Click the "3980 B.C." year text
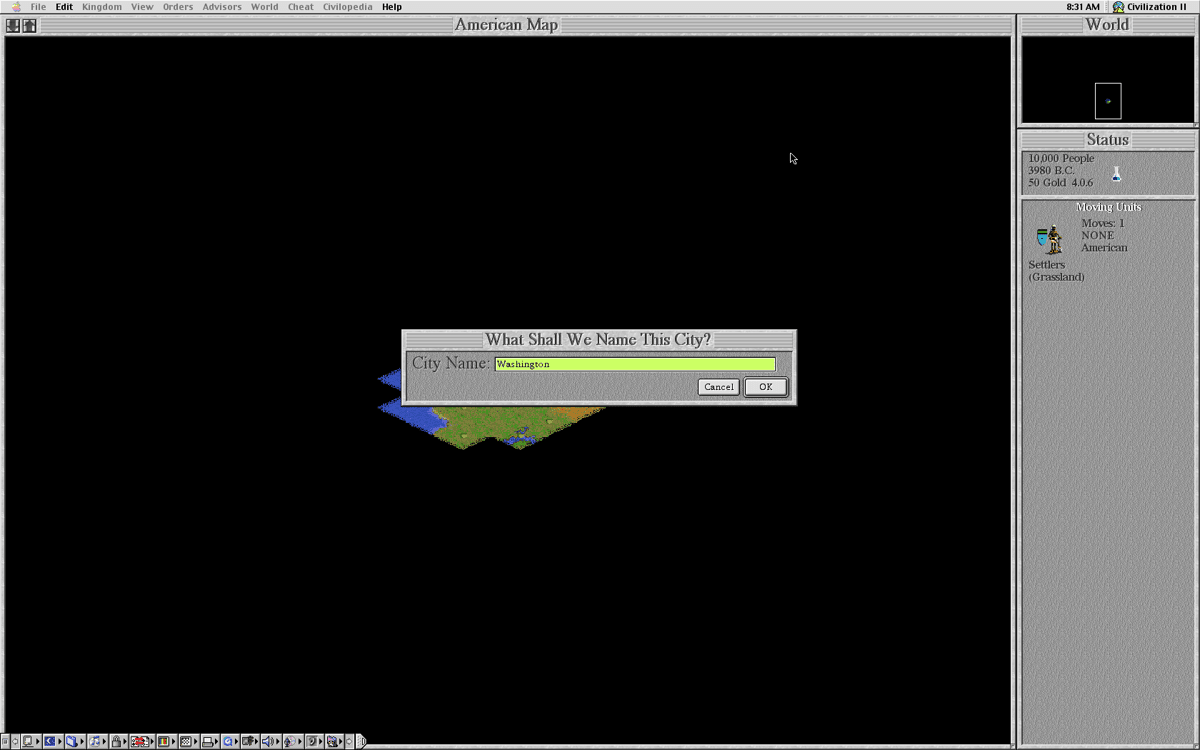 click(1051, 170)
